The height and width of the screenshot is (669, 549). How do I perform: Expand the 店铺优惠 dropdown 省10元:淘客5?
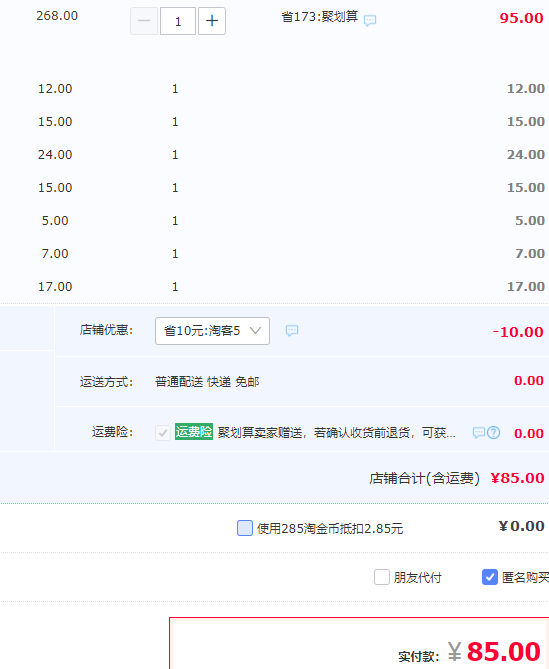(212, 331)
